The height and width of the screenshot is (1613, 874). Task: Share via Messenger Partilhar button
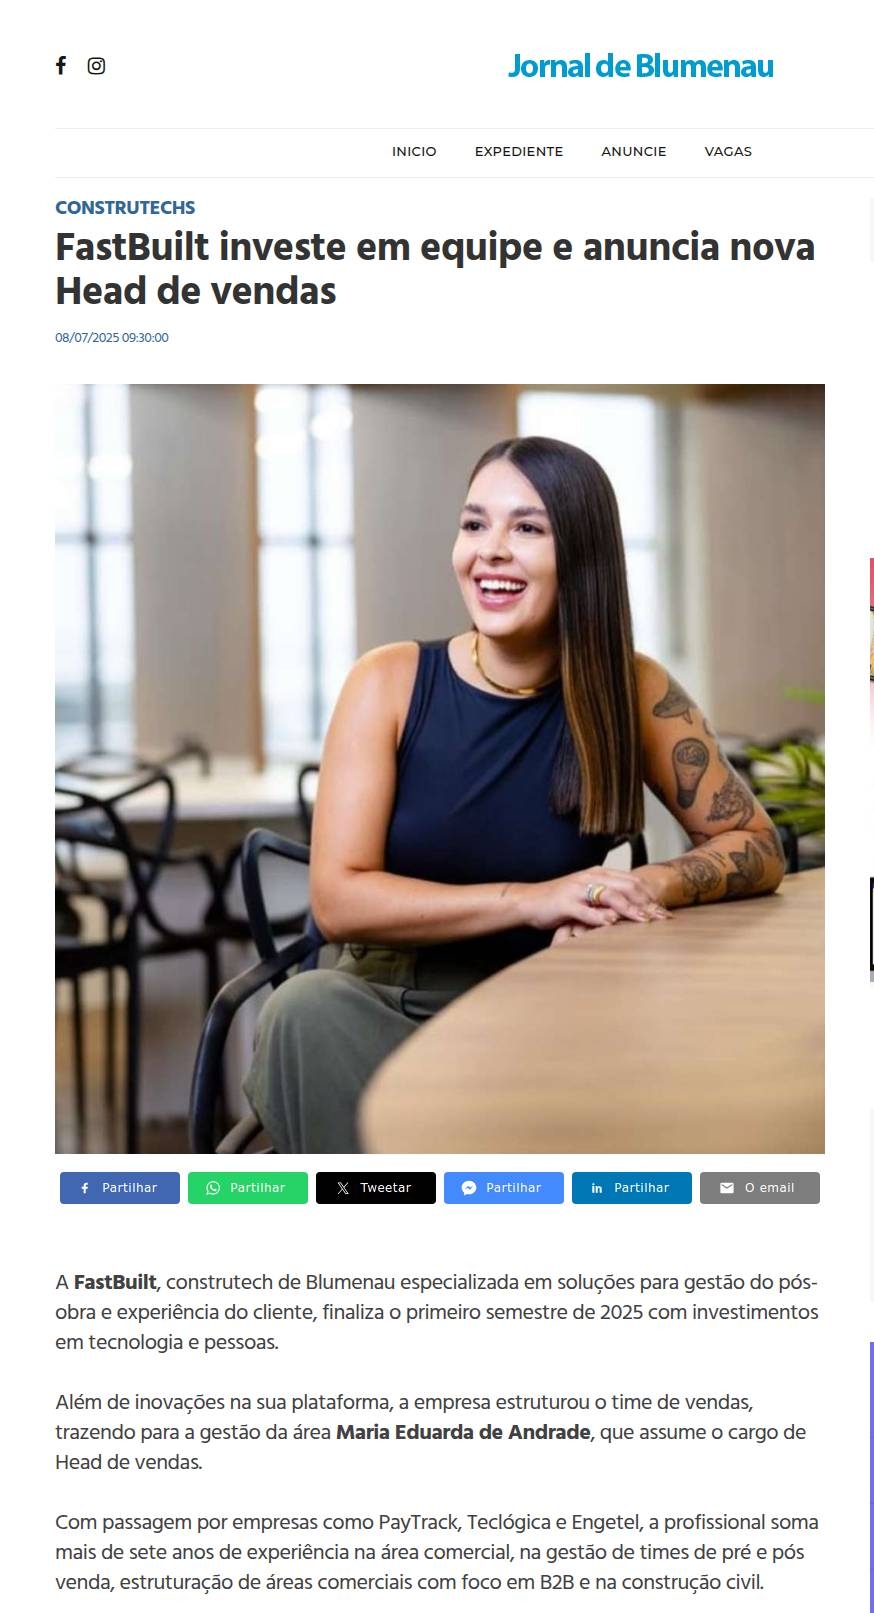(x=504, y=1188)
